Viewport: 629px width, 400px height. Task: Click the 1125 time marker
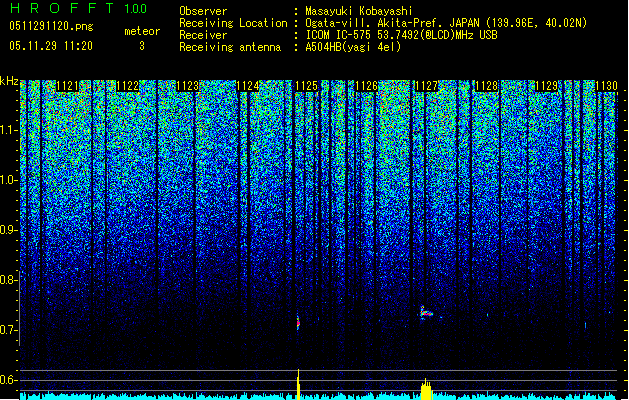[307, 86]
